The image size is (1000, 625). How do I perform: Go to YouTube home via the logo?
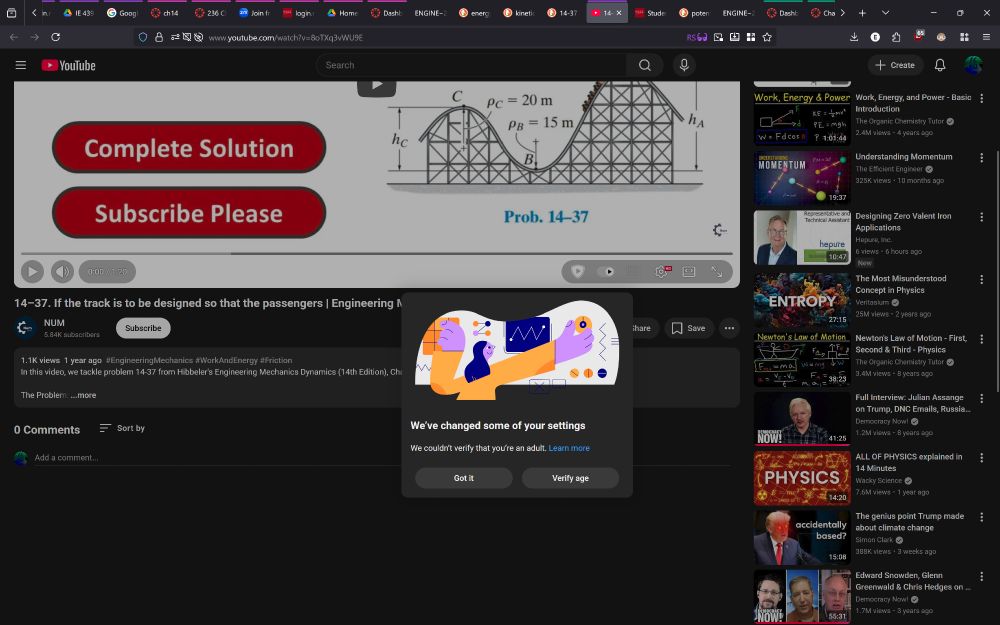(x=67, y=64)
